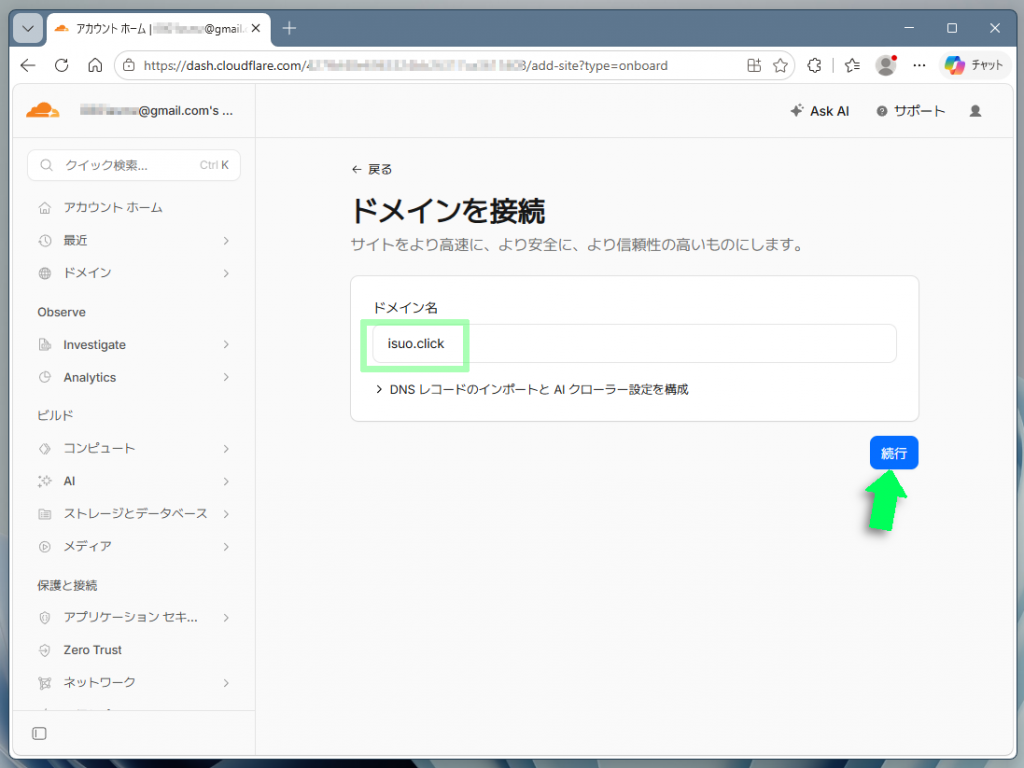1024x768 pixels.
Task: Select the アカウント ホーム browser tab
Action: (x=159, y=29)
